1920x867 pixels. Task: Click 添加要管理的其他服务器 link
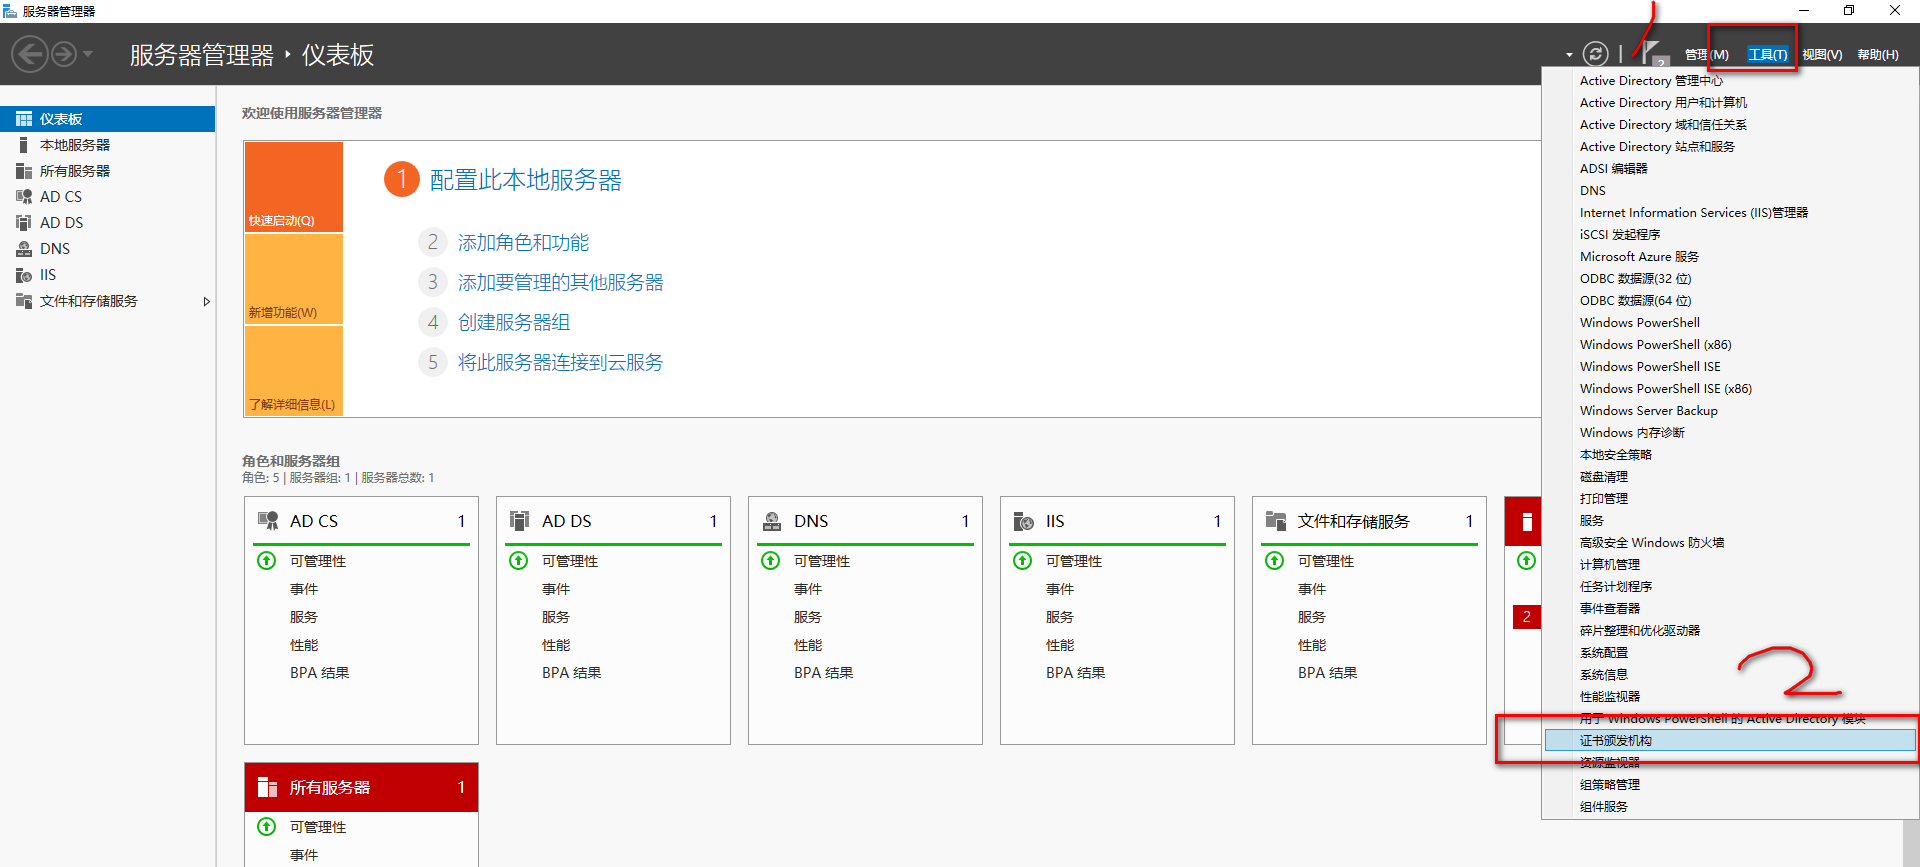point(561,283)
